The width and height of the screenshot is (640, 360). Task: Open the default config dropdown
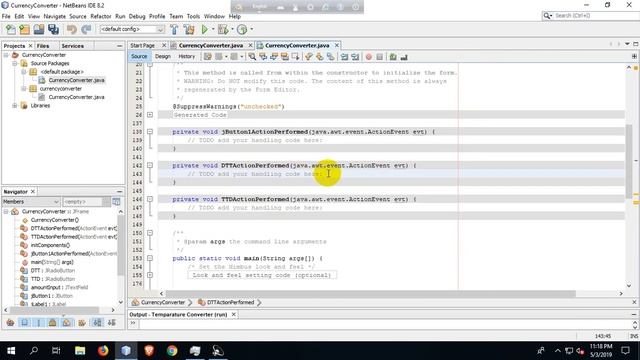click(x=132, y=29)
